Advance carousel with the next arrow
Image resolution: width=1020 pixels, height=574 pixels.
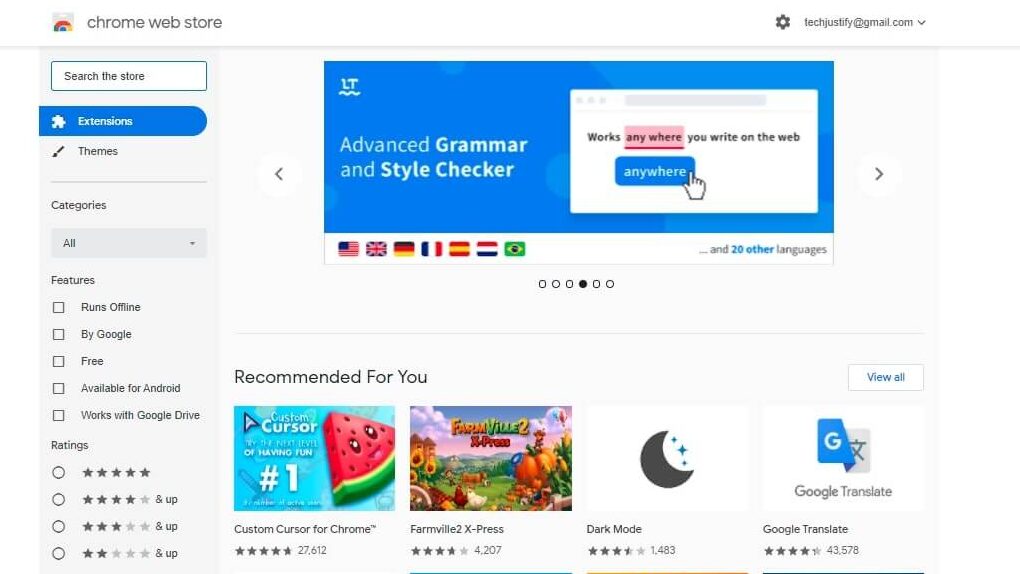pyautogui.click(x=879, y=174)
